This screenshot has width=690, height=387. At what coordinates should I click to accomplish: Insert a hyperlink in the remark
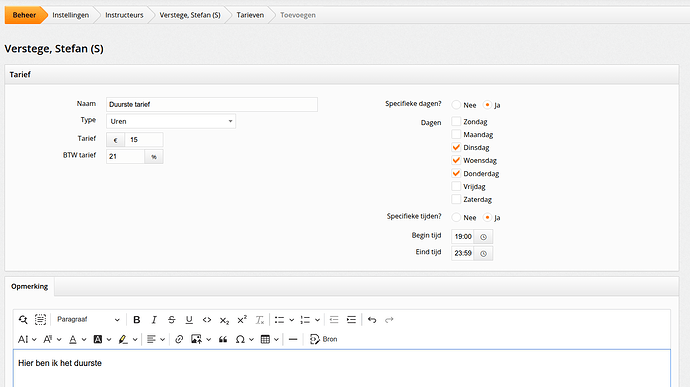[179, 339]
